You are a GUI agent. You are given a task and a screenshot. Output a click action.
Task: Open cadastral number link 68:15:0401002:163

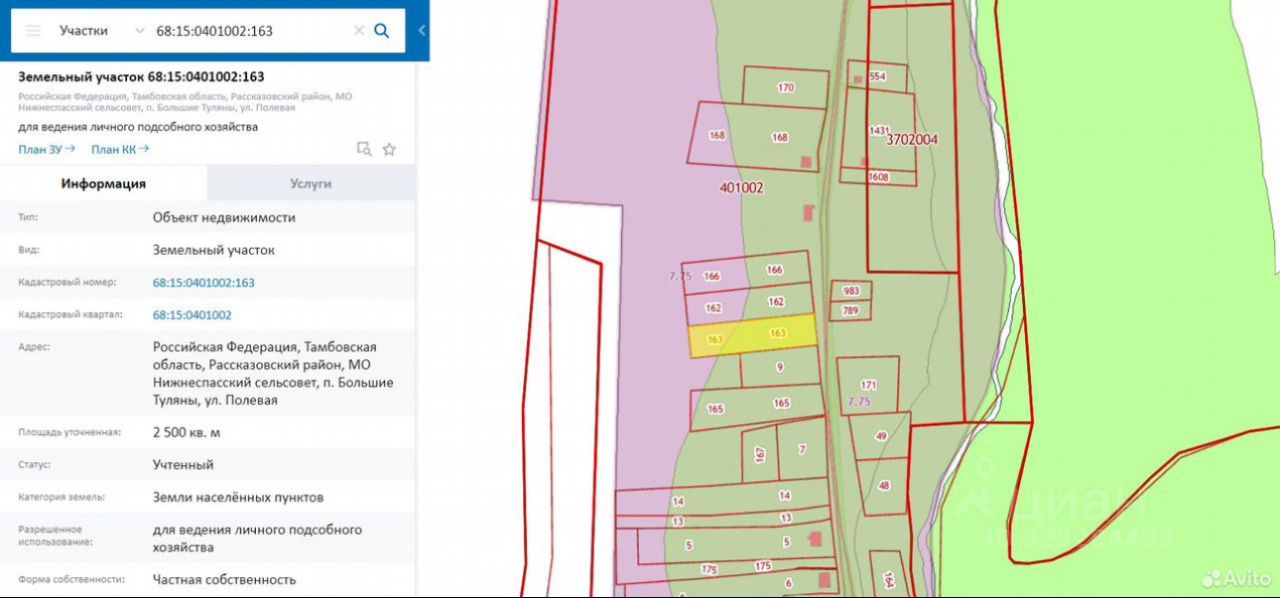204,283
